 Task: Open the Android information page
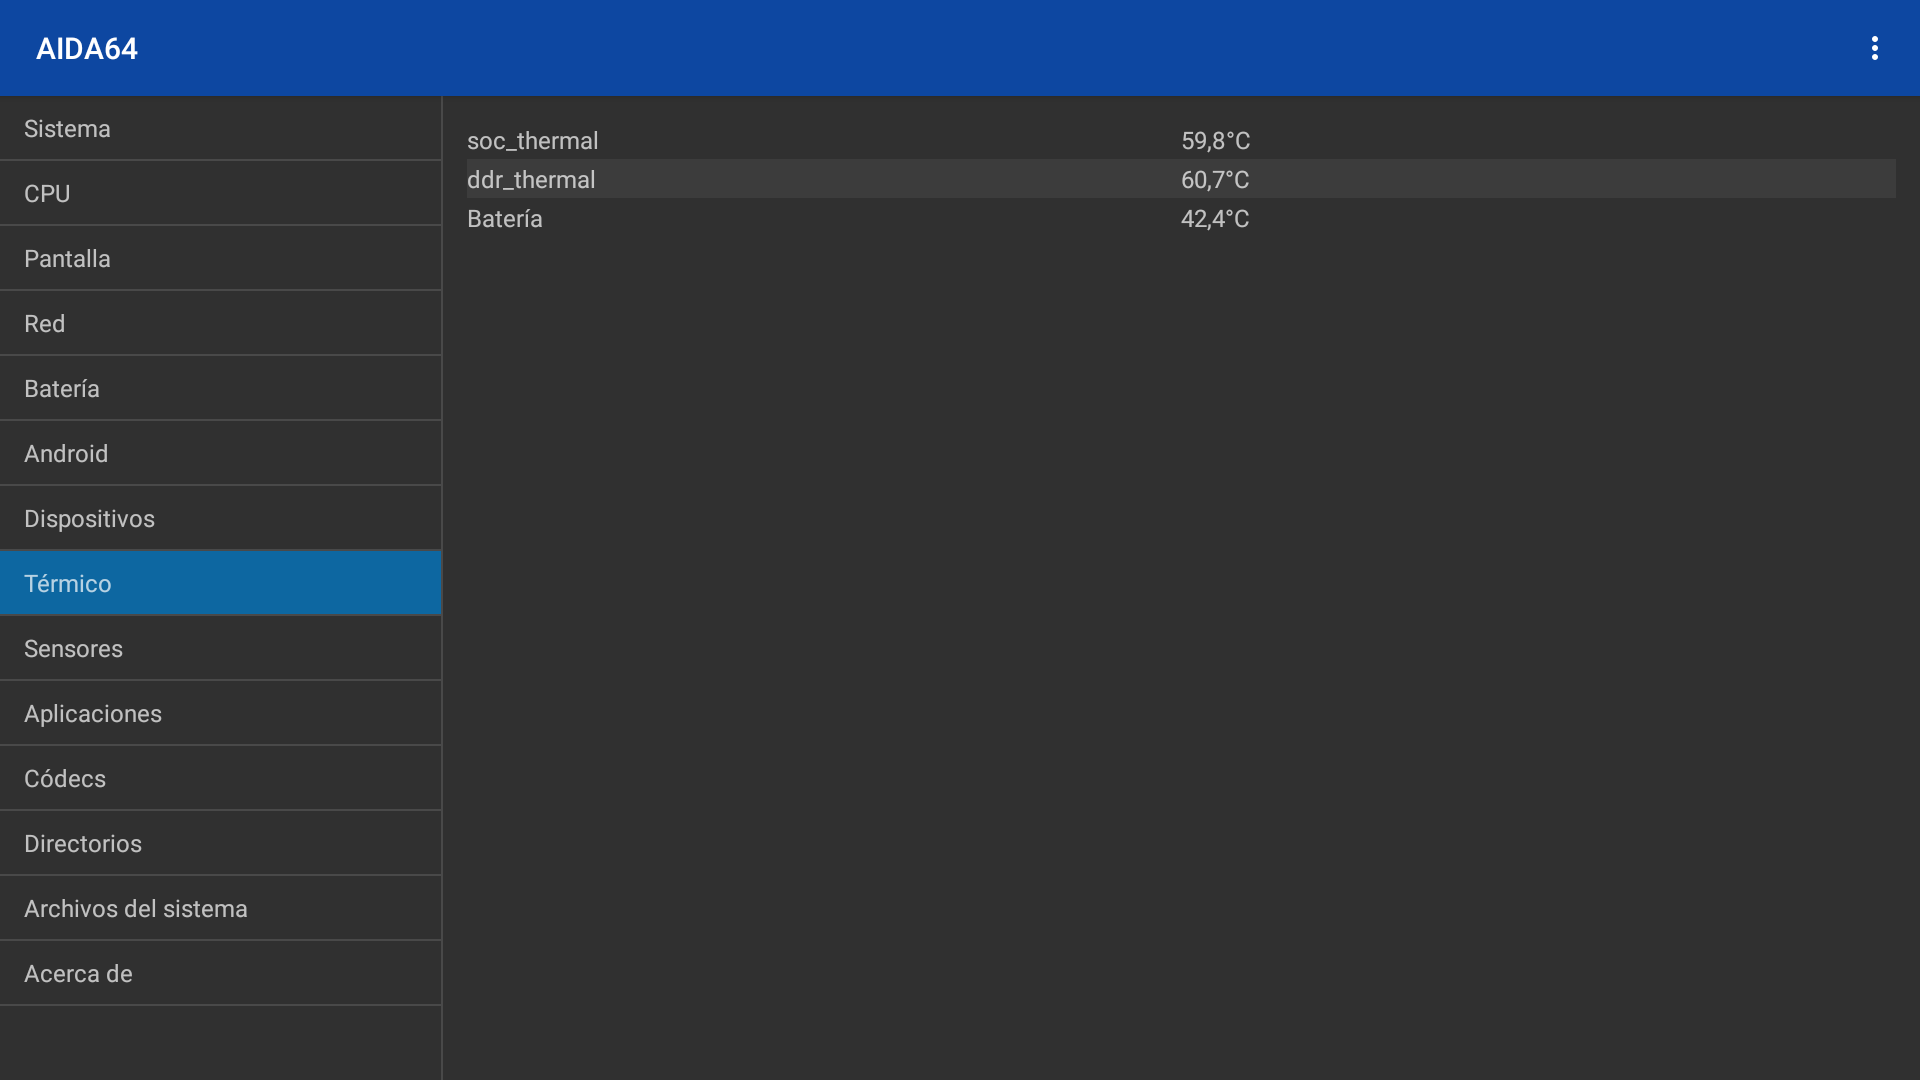click(220, 454)
